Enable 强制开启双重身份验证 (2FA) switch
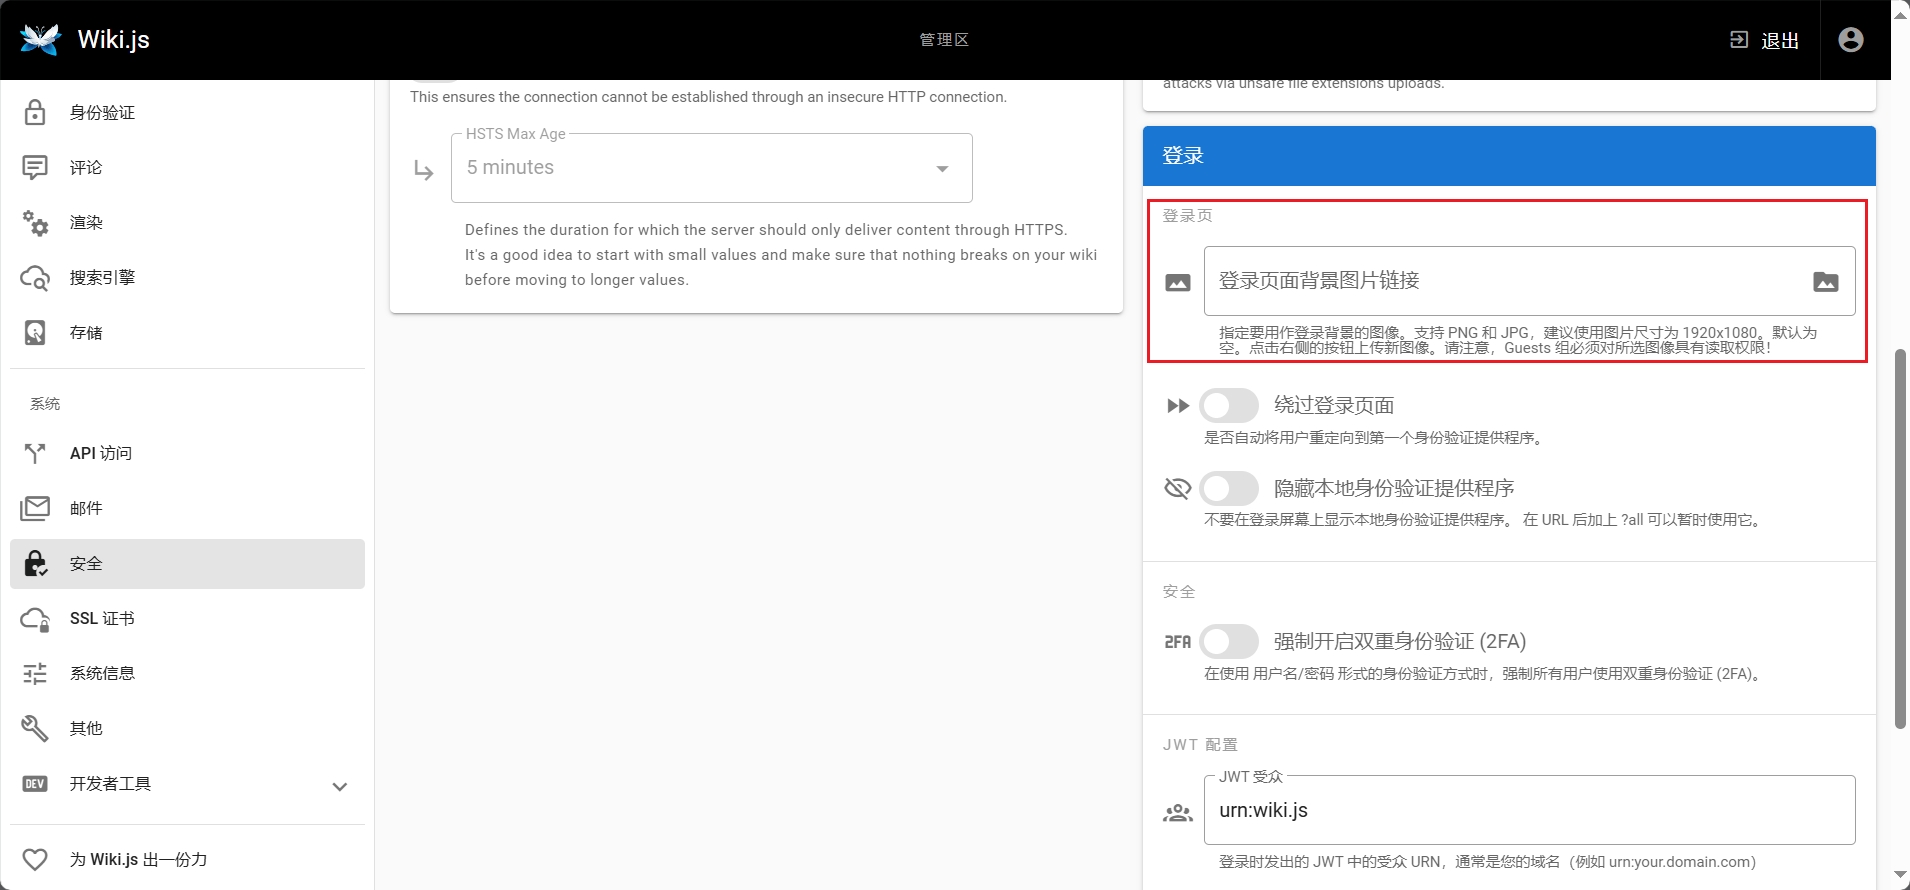 pos(1228,641)
